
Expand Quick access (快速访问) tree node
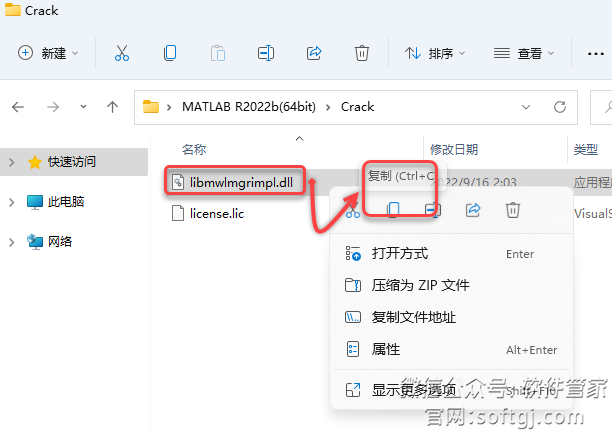coord(12,162)
